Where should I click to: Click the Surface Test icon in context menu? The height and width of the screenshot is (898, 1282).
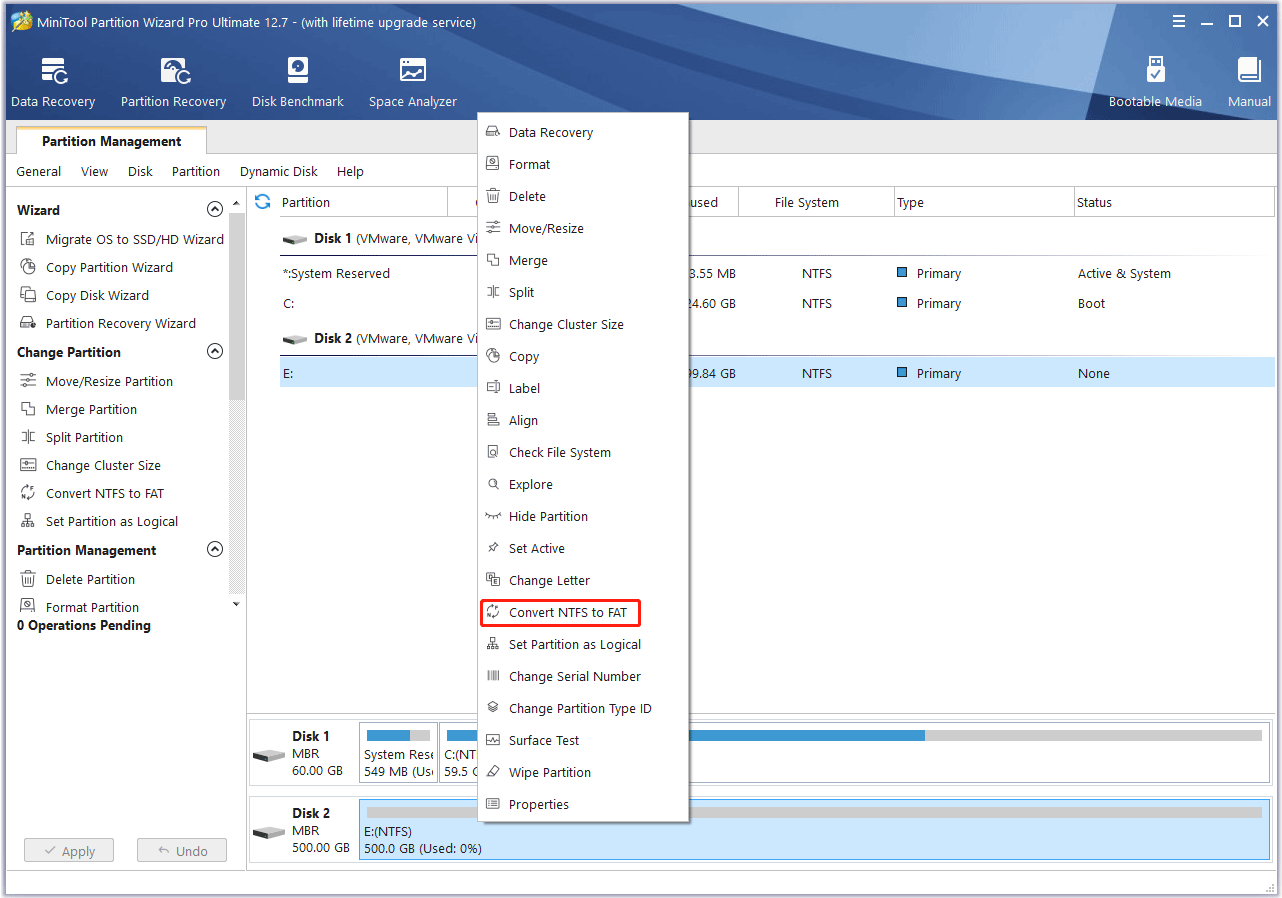pyautogui.click(x=492, y=740)
